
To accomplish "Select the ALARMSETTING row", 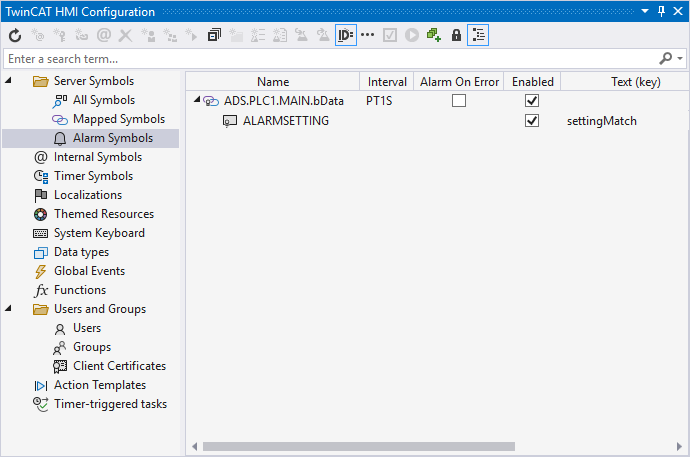I will [x=286, y=121].
